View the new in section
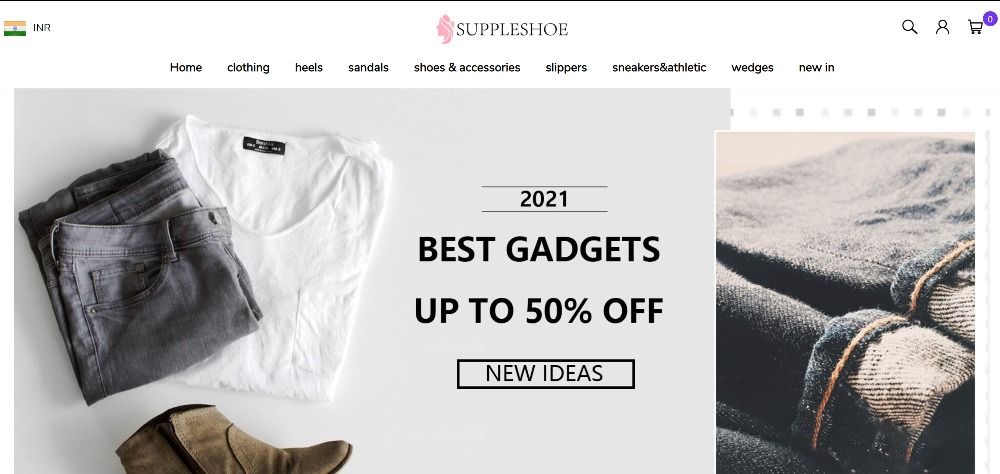This screenshot has height=474, width=1000. [816, 68]
